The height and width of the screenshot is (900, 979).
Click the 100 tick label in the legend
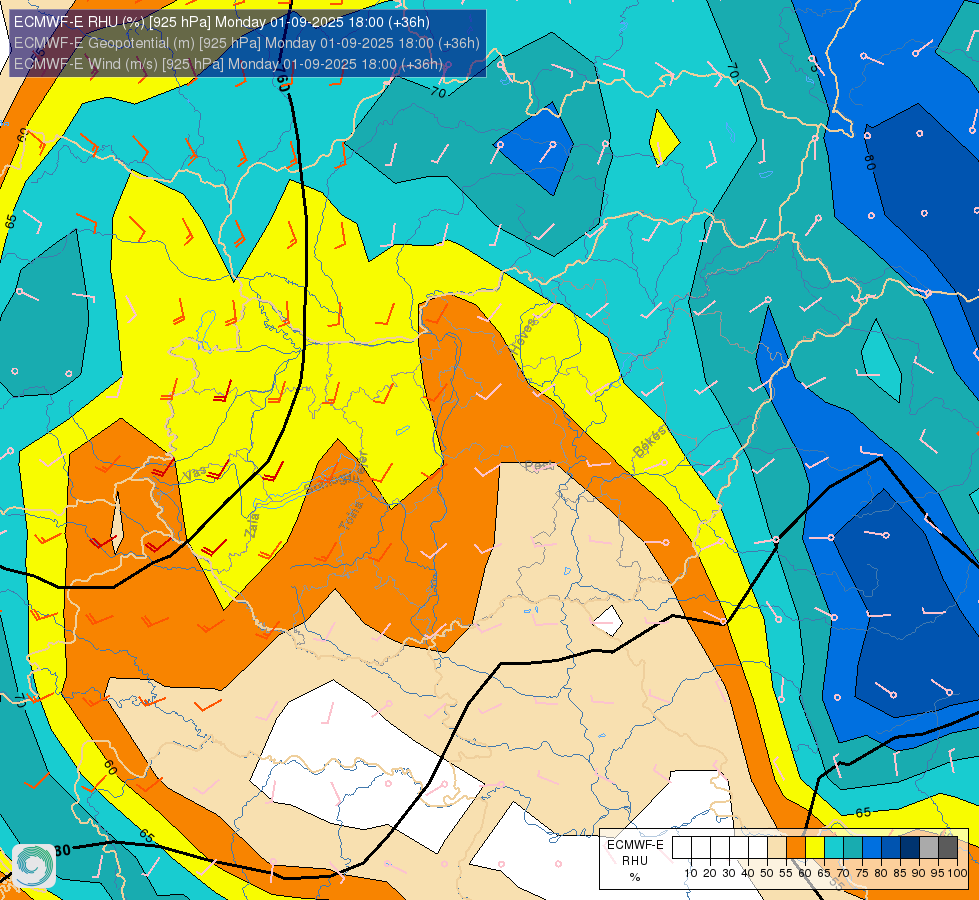point(957,873)
